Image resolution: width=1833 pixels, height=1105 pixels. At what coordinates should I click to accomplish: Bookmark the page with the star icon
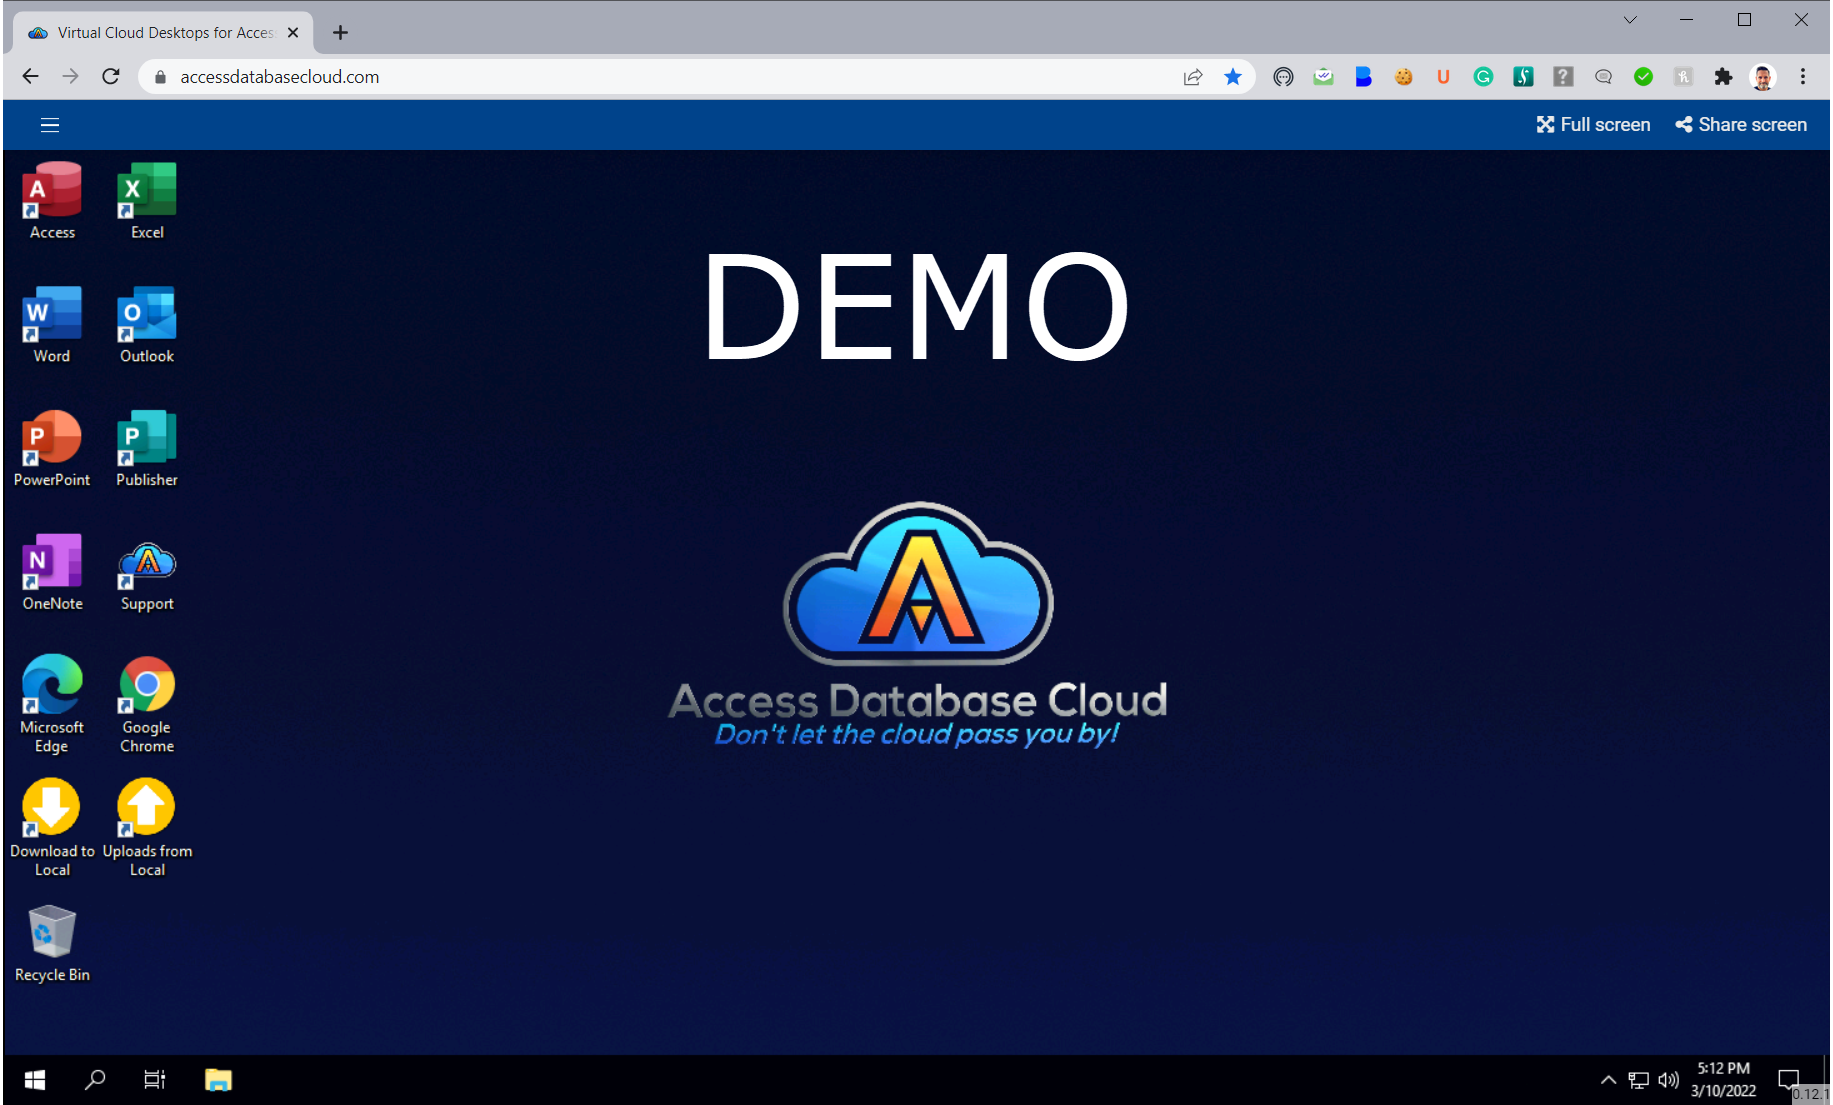tap(1233, 76)
